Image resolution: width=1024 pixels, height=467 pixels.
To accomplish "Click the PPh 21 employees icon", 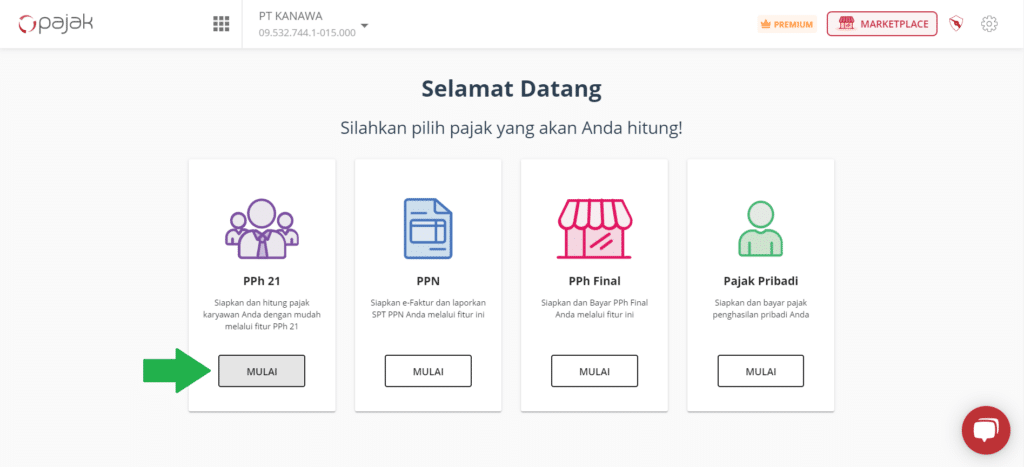I will click(262, 229).
